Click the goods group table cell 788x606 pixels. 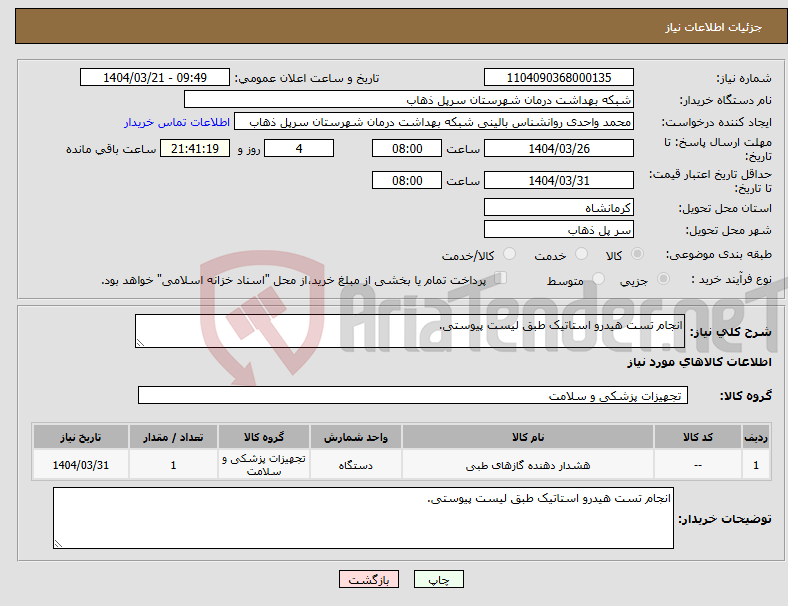tap(264, 465)
